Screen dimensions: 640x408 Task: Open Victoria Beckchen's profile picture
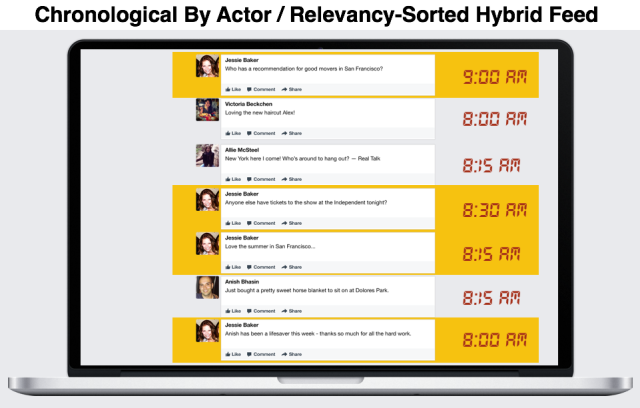click(x=207, y=110)
